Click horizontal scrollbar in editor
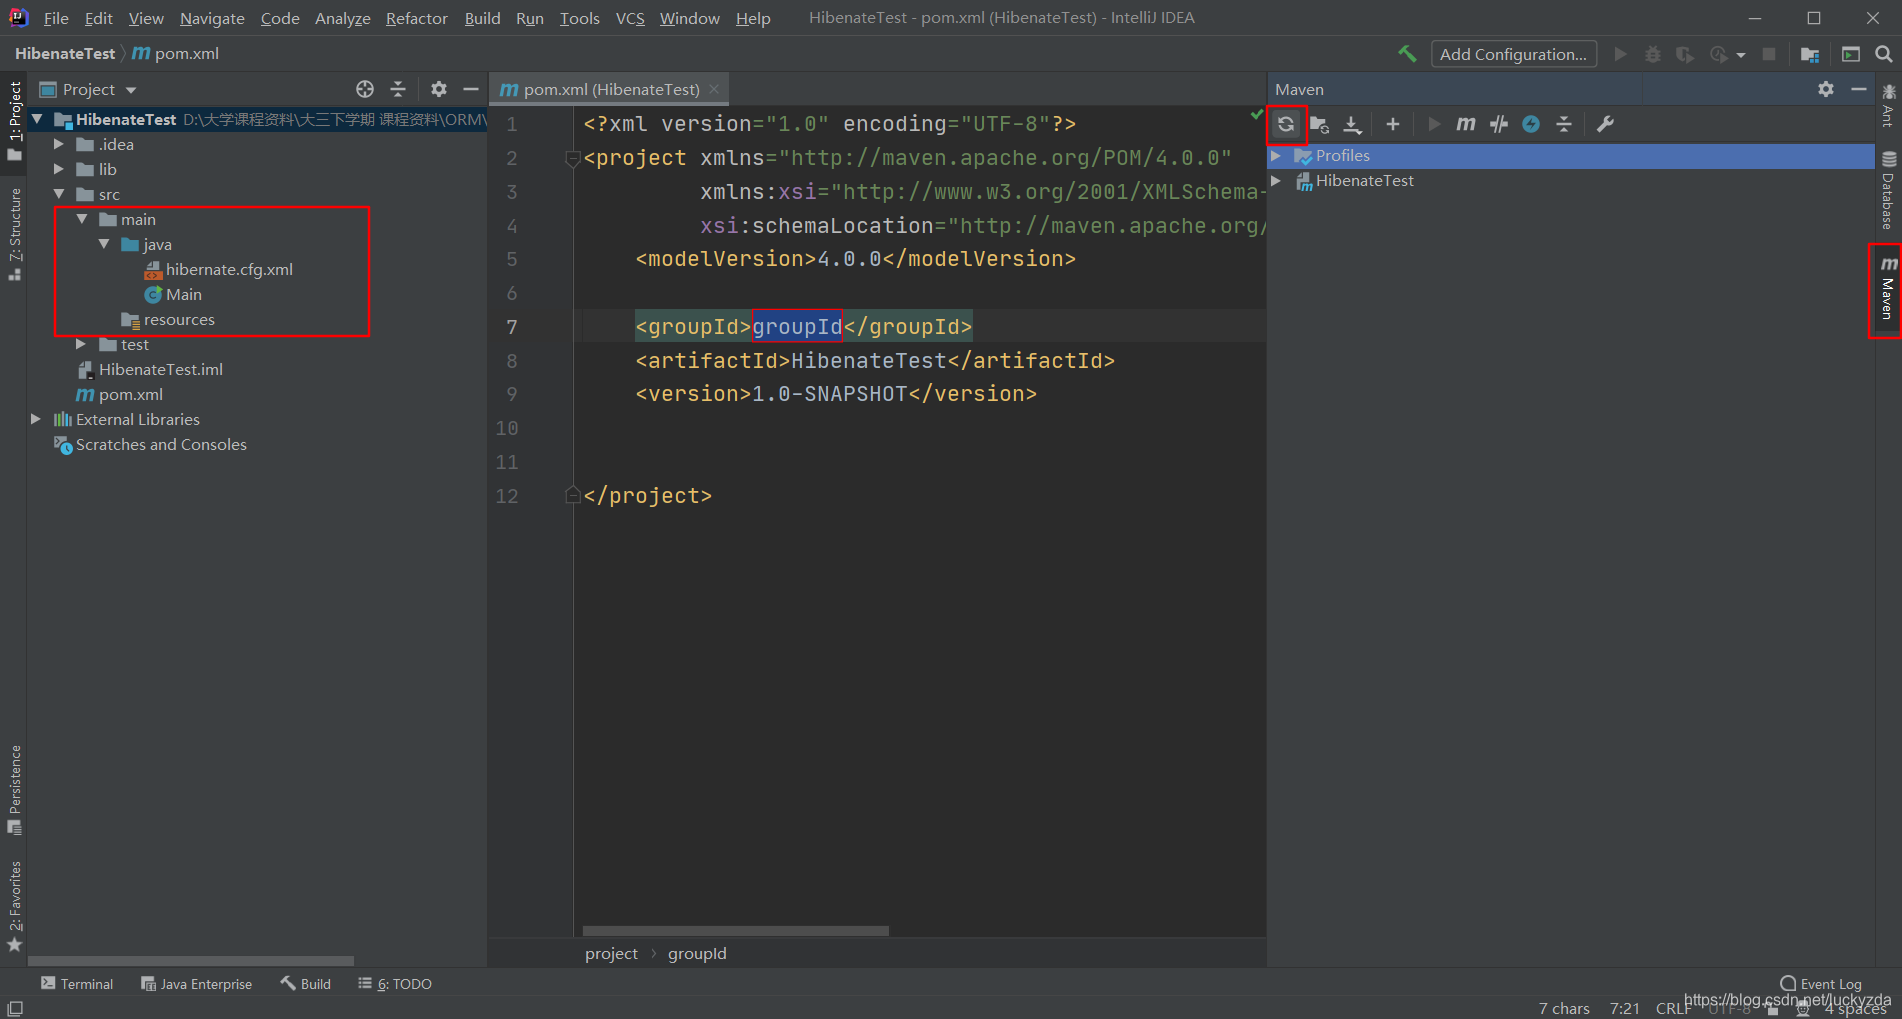 pyautogui.click(x=736, y=931)
